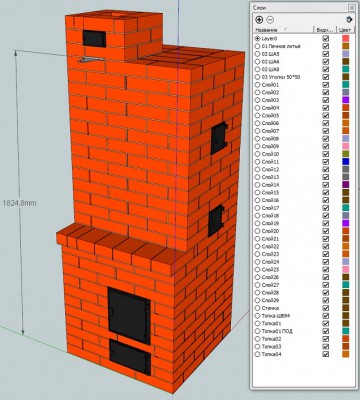Open the red color swatch for Layer0

point(346,39)
